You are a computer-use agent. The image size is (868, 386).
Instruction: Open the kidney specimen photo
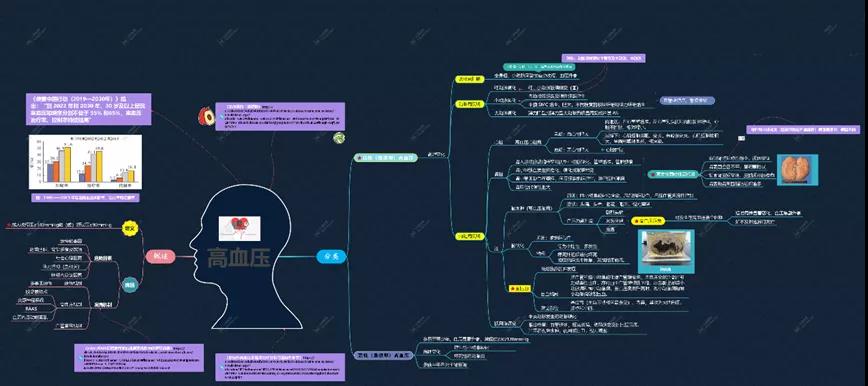[x=797, y=170]
